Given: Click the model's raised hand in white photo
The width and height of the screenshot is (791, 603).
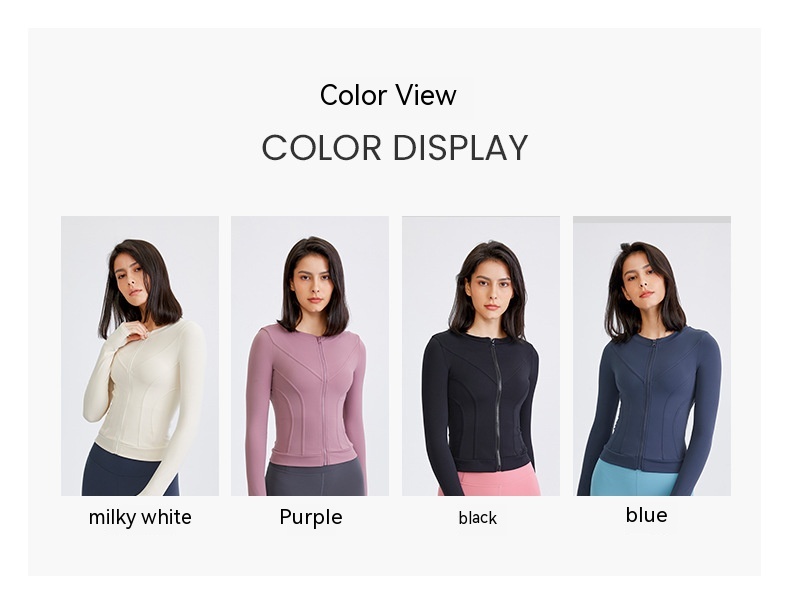Looking at the screenshot, I should tap(132, 331).
